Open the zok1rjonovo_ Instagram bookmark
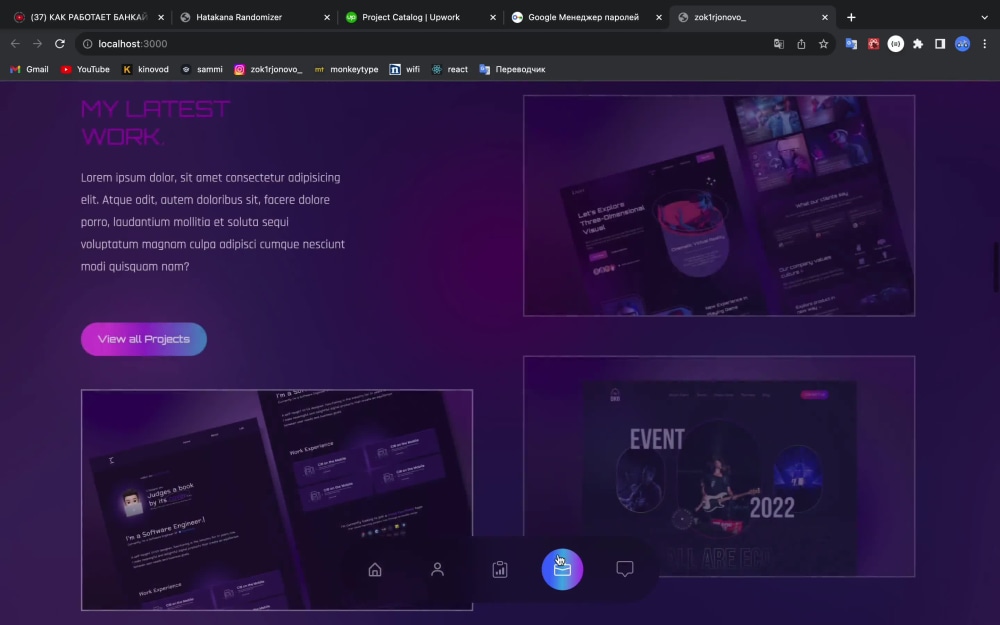The image size is (1000, 625). pyautogui.click(x=268, y=70)
